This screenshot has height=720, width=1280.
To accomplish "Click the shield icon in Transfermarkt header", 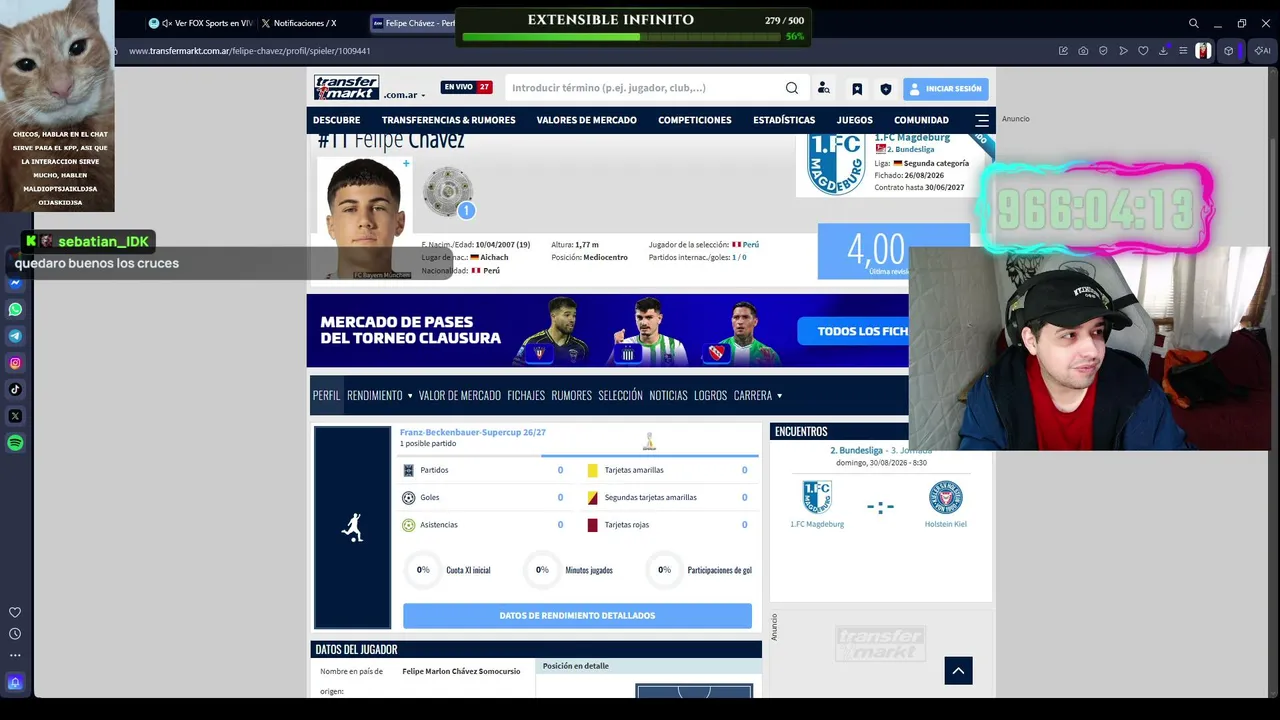I will (885, 89).
